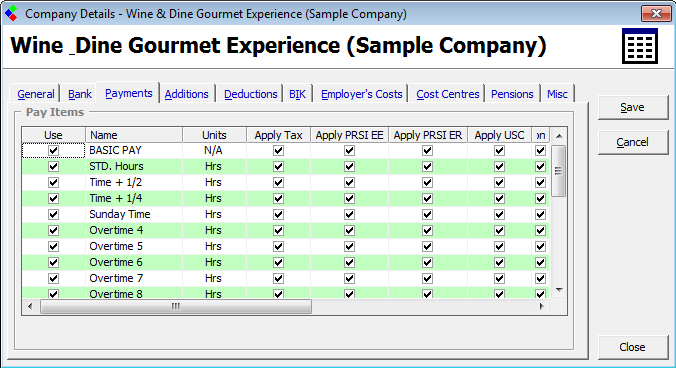This screenshot has height=368, width=676.
Task: Click the horizontal scroll left arrow
Action: coord(30,306)
